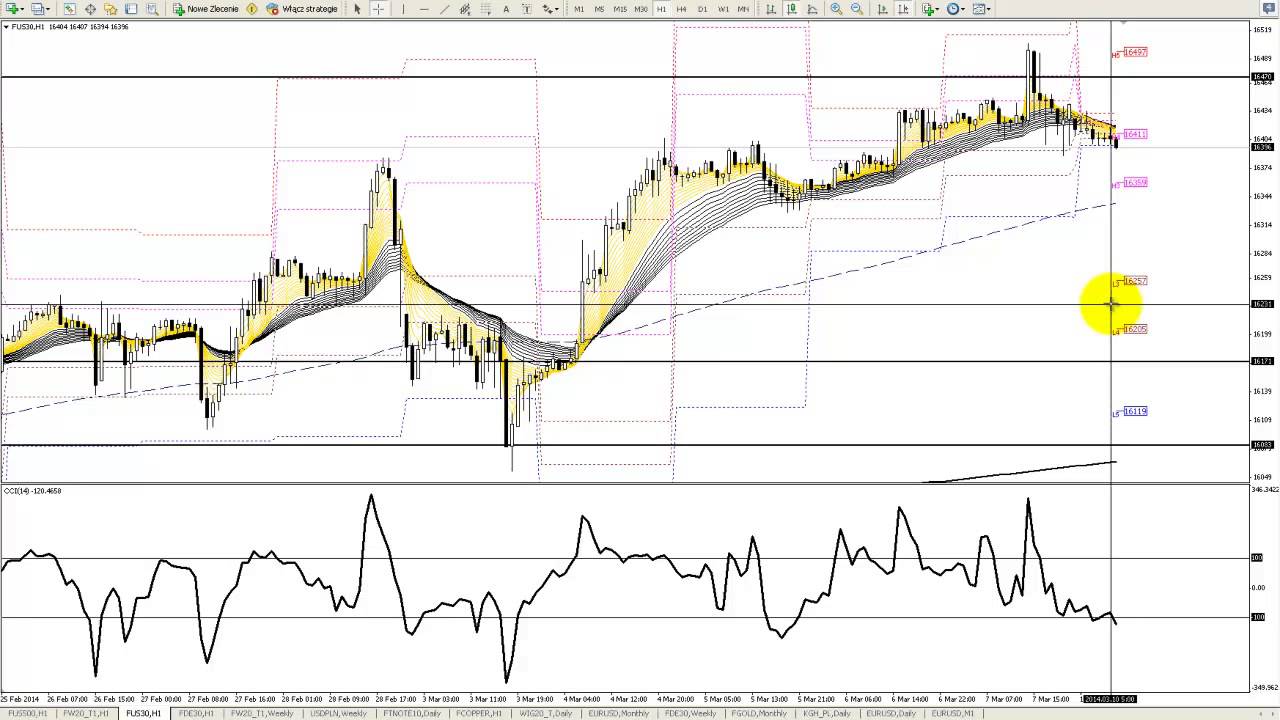Open the FDE30,H1 chart tab

pos(197,713)
